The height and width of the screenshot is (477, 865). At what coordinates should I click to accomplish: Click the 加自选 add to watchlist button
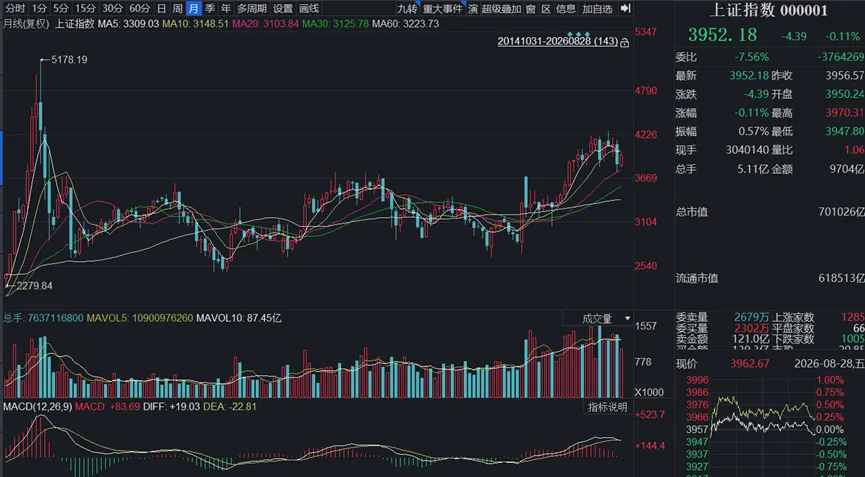(x=597, y=8)
